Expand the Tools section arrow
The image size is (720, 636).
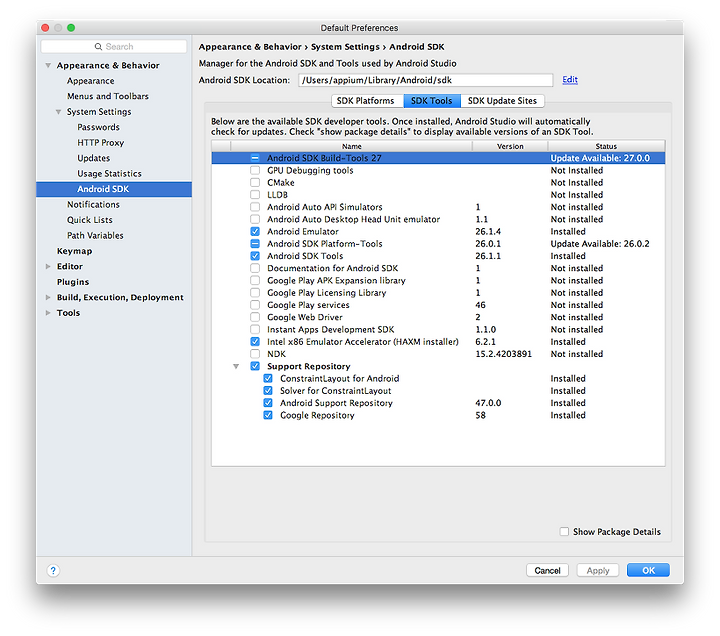click(x=48, y=313)
